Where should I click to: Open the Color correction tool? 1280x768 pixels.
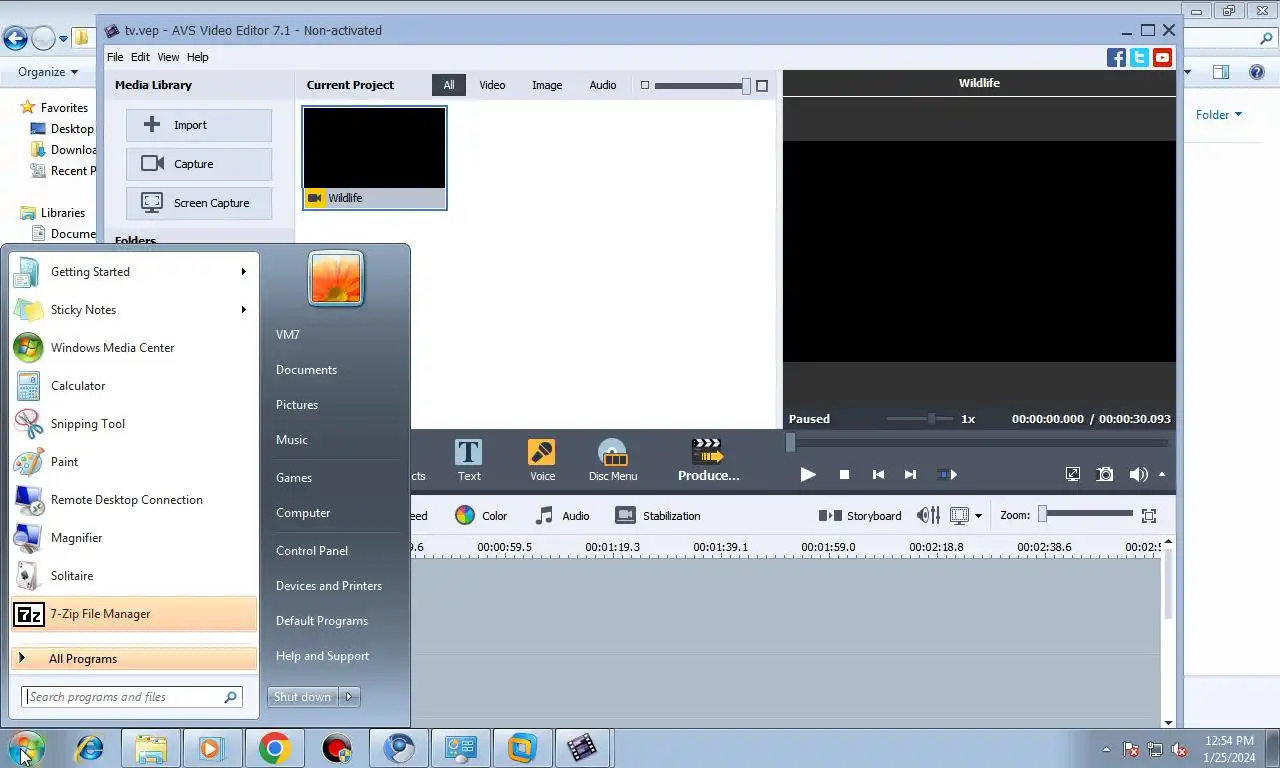pyautogui.click(x=481, y=516)
